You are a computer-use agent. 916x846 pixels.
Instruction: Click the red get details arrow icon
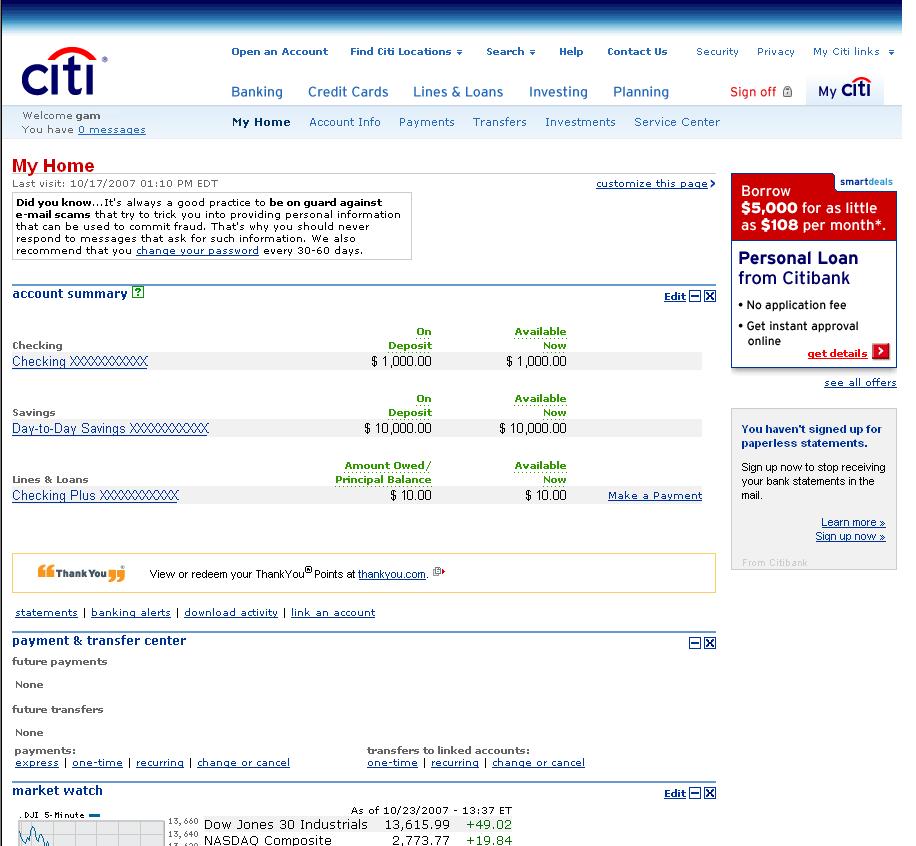880,352
